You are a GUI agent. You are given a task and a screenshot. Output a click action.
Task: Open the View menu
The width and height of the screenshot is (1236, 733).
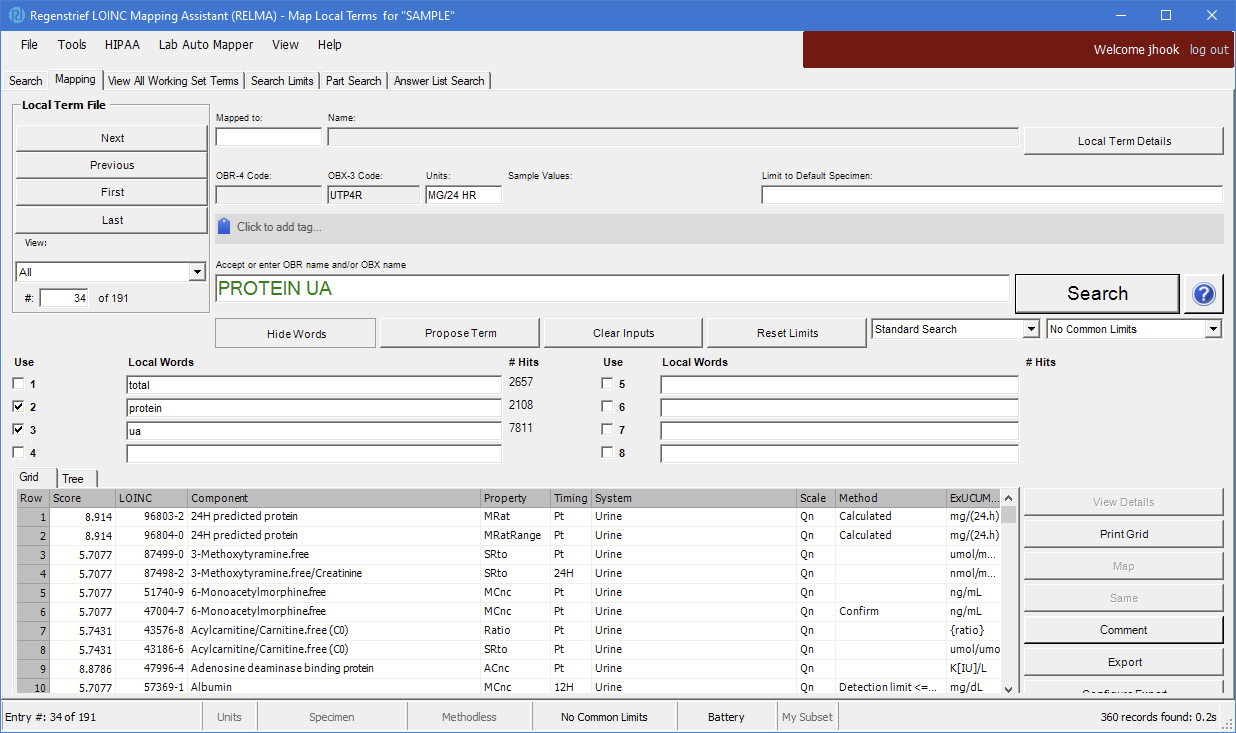285,45
